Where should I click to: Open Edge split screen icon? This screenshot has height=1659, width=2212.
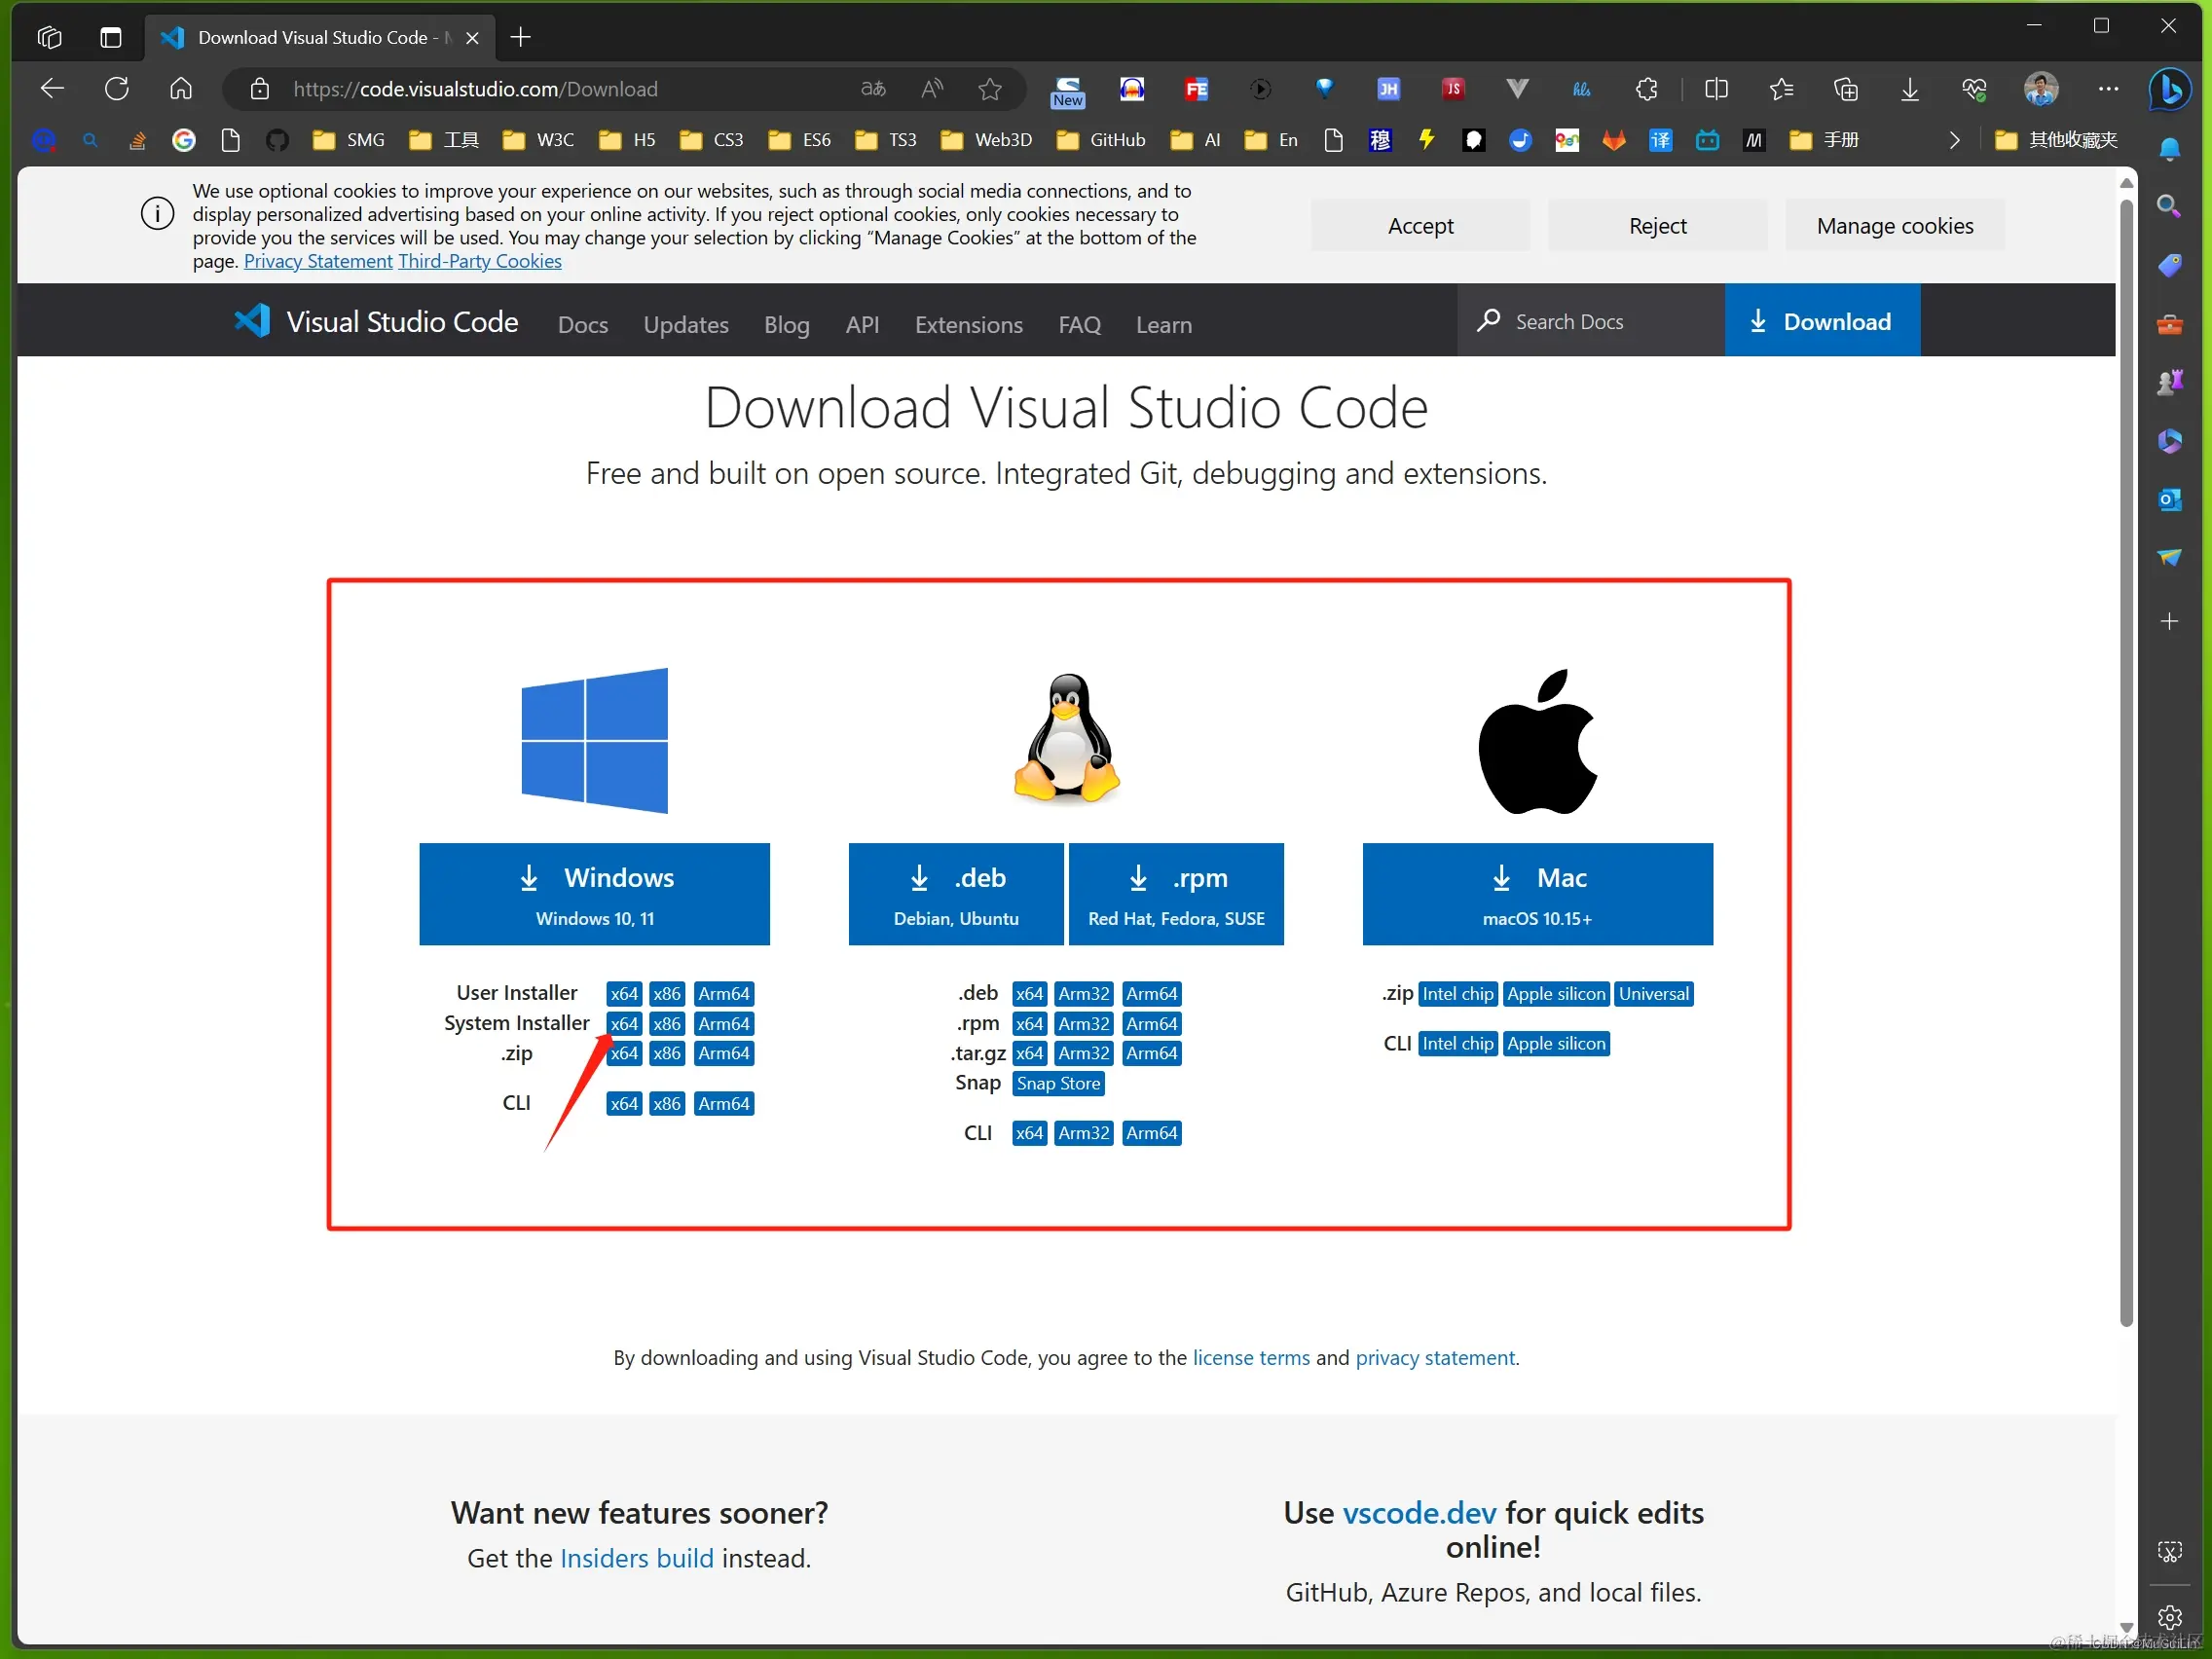coord(1716,89)
